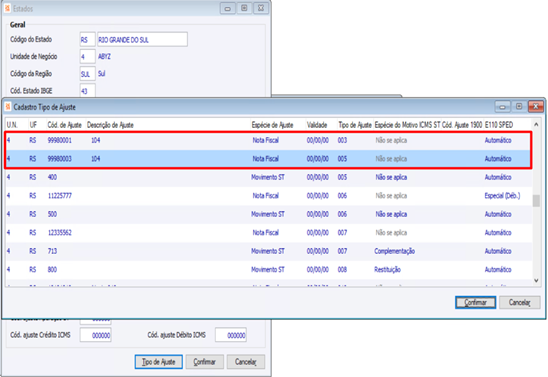Click Espécie do Motivo ICMS ST header

click(x=407, y=125)
